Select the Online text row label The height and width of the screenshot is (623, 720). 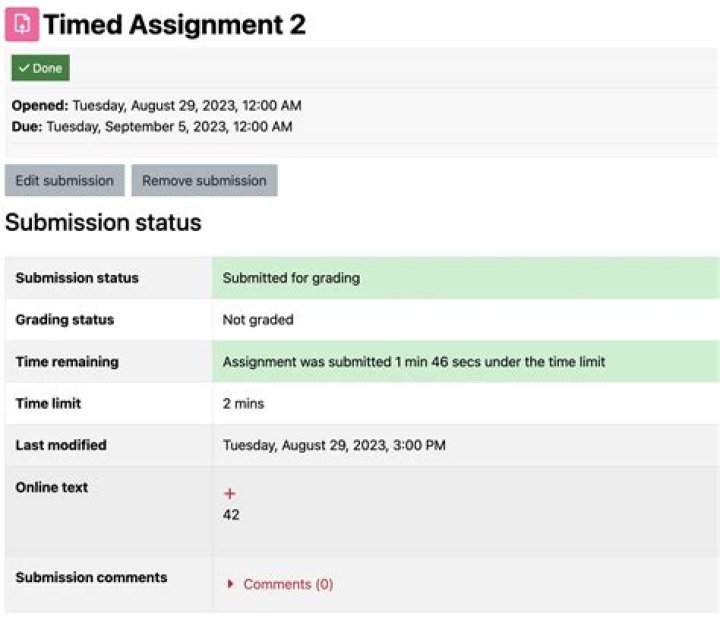(x=52, y=487)
